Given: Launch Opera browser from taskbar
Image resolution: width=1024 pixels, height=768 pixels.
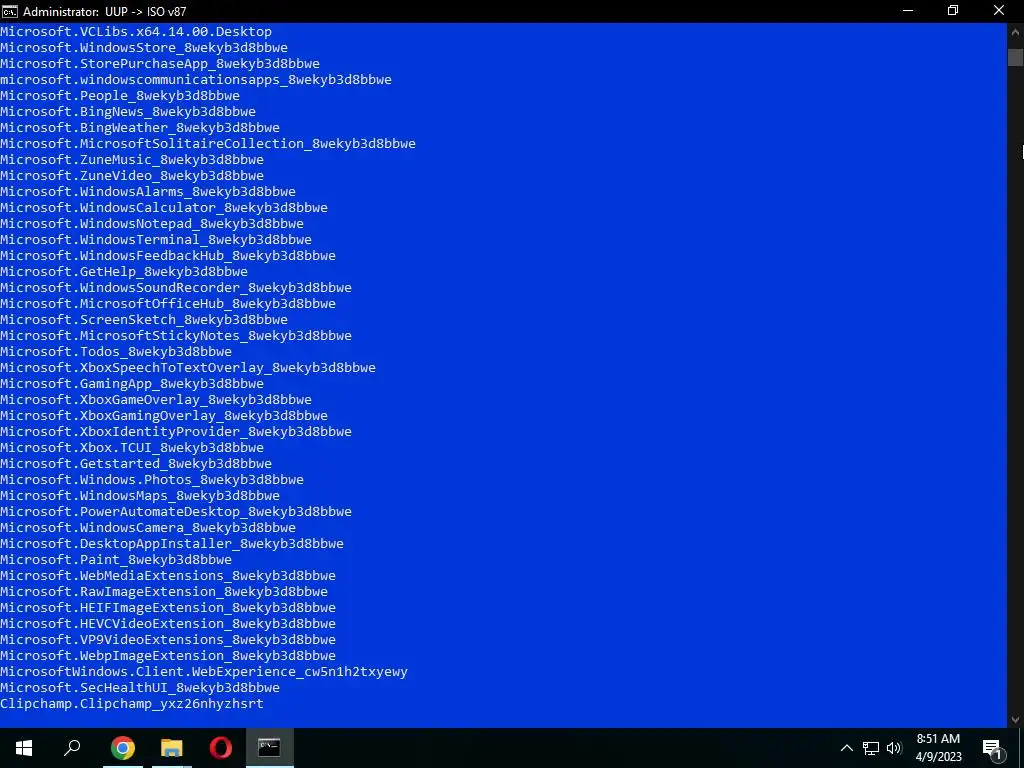Looking at the screenshot, I should [x=221, y=748].
